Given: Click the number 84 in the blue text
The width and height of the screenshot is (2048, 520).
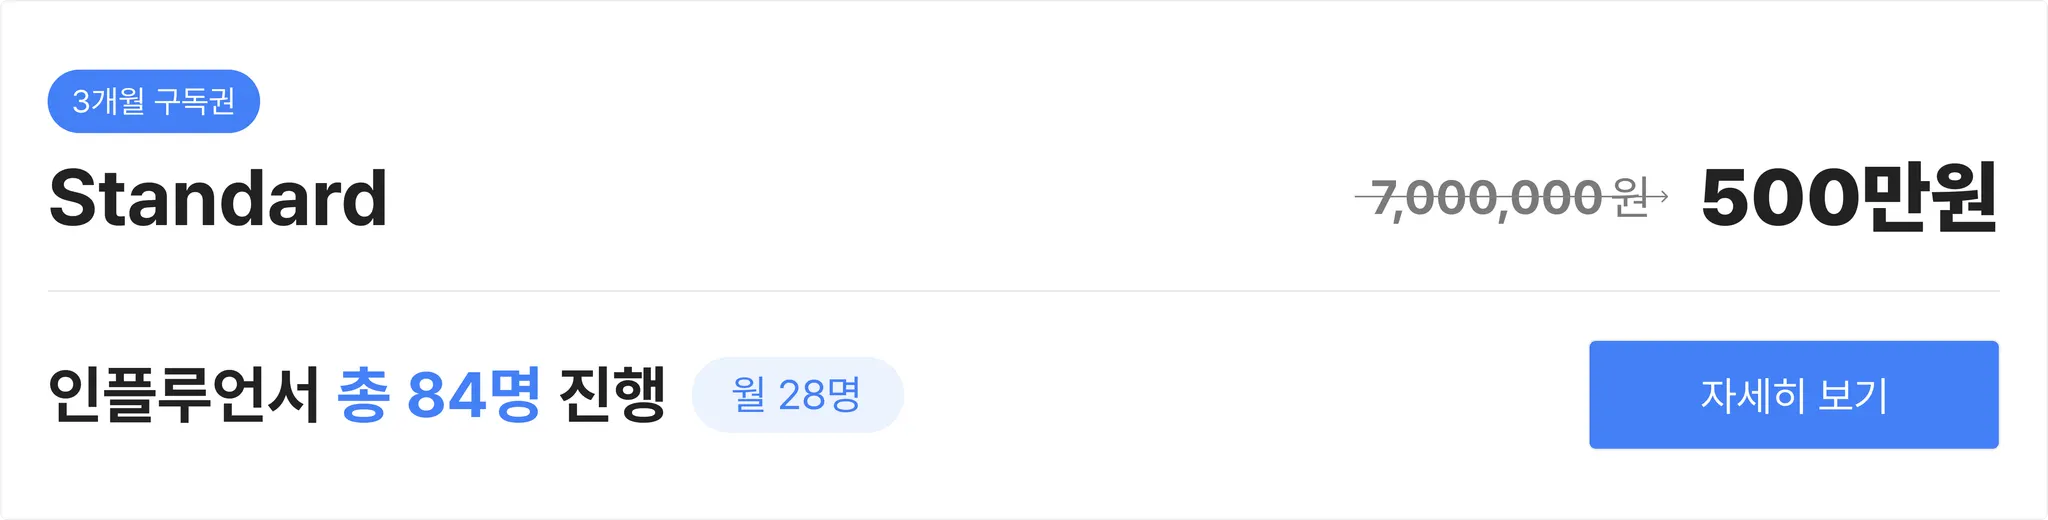Looking at the screenshot, I should point(447,395).
